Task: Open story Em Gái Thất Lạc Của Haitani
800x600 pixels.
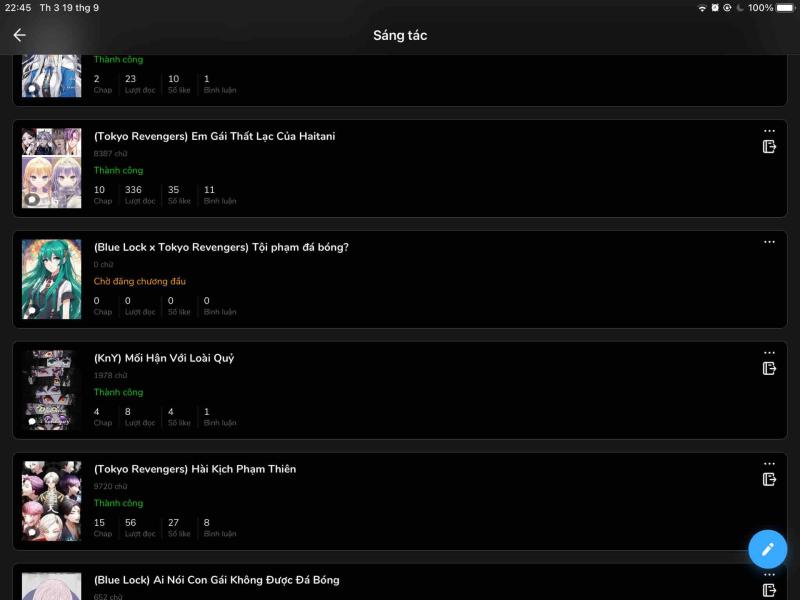Action: click(214, 136)
